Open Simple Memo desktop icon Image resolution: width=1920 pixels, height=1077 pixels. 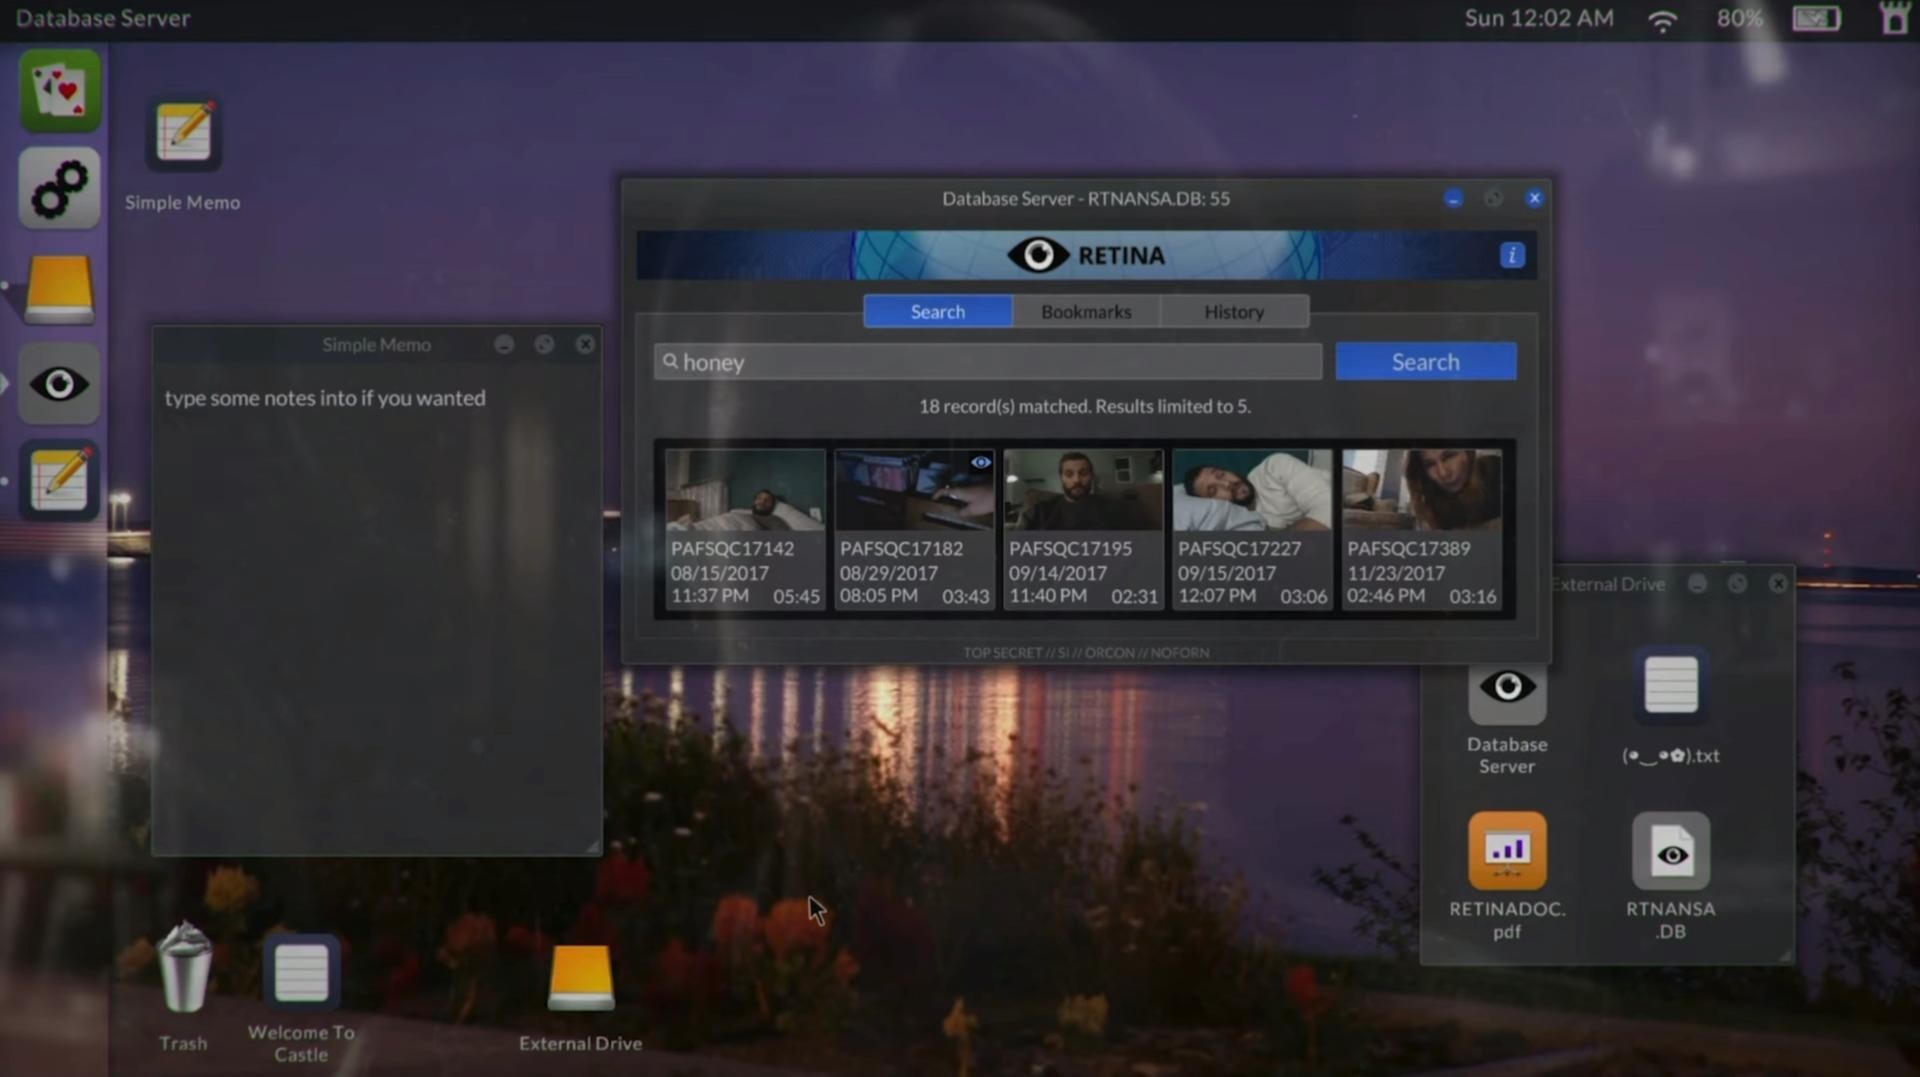click(x=183, y=135)
